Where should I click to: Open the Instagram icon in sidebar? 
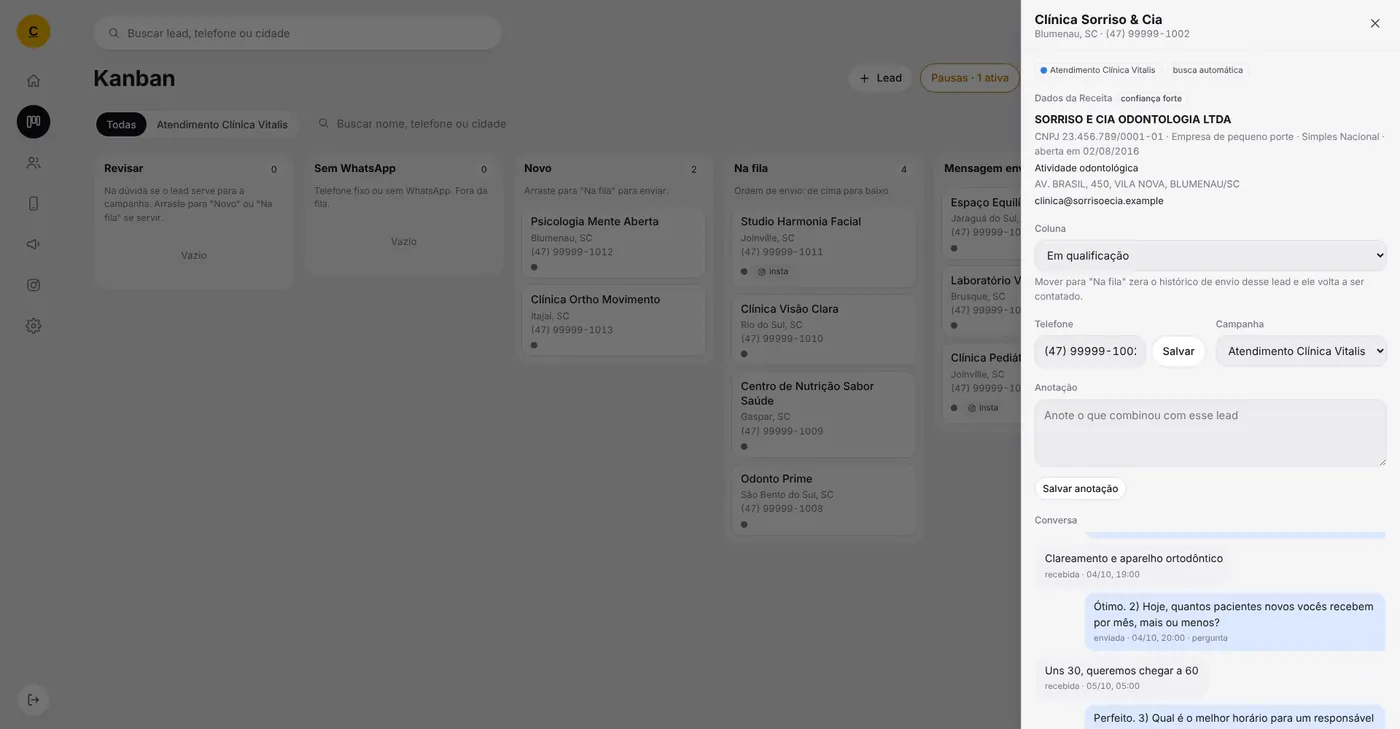click(33, 285)
